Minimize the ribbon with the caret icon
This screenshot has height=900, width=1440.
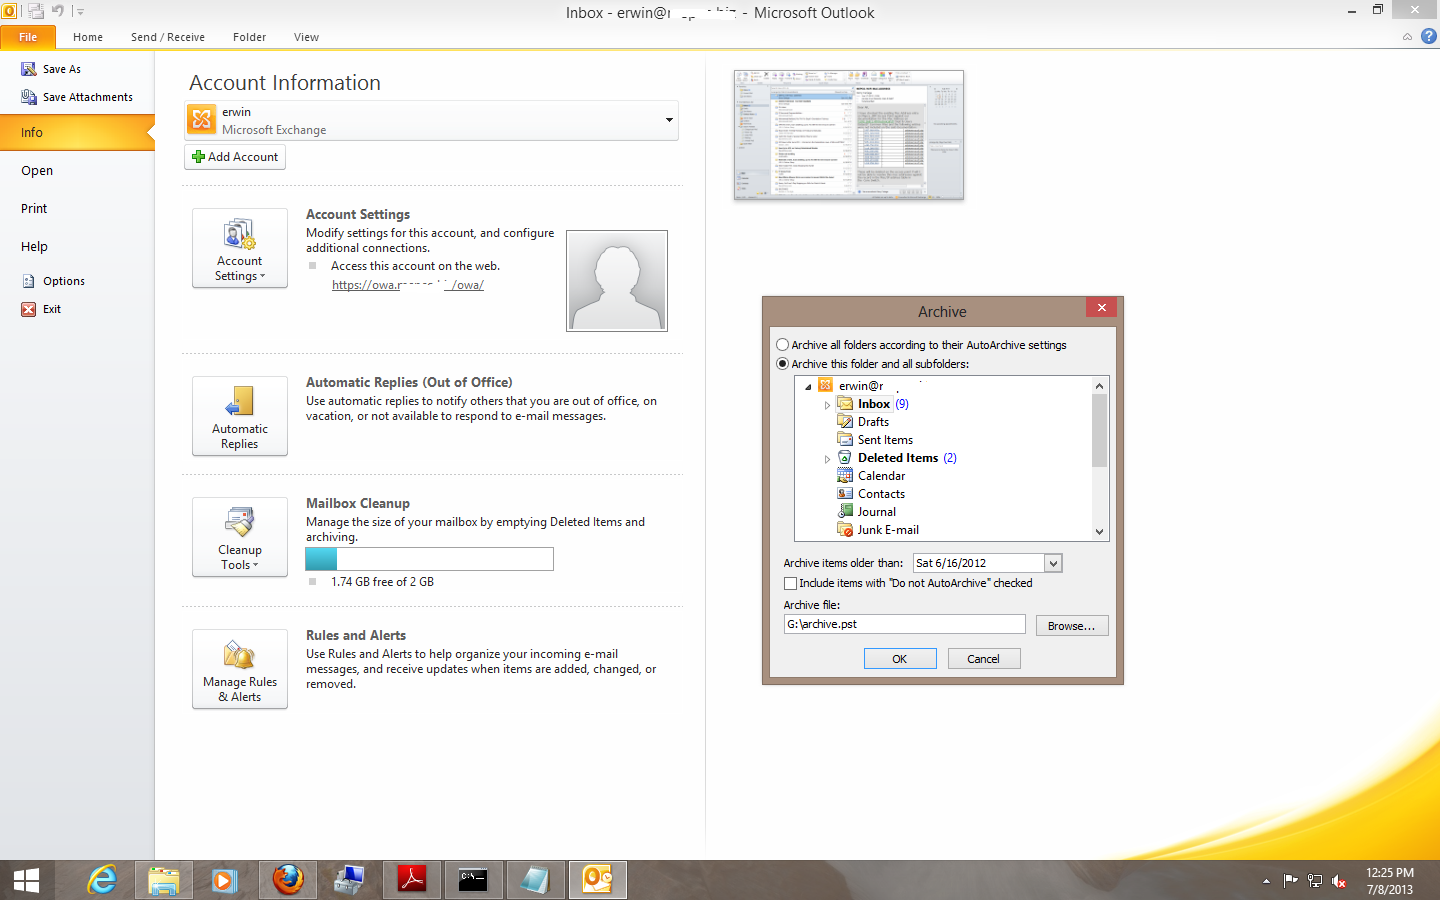click(x=1407, y=37)
